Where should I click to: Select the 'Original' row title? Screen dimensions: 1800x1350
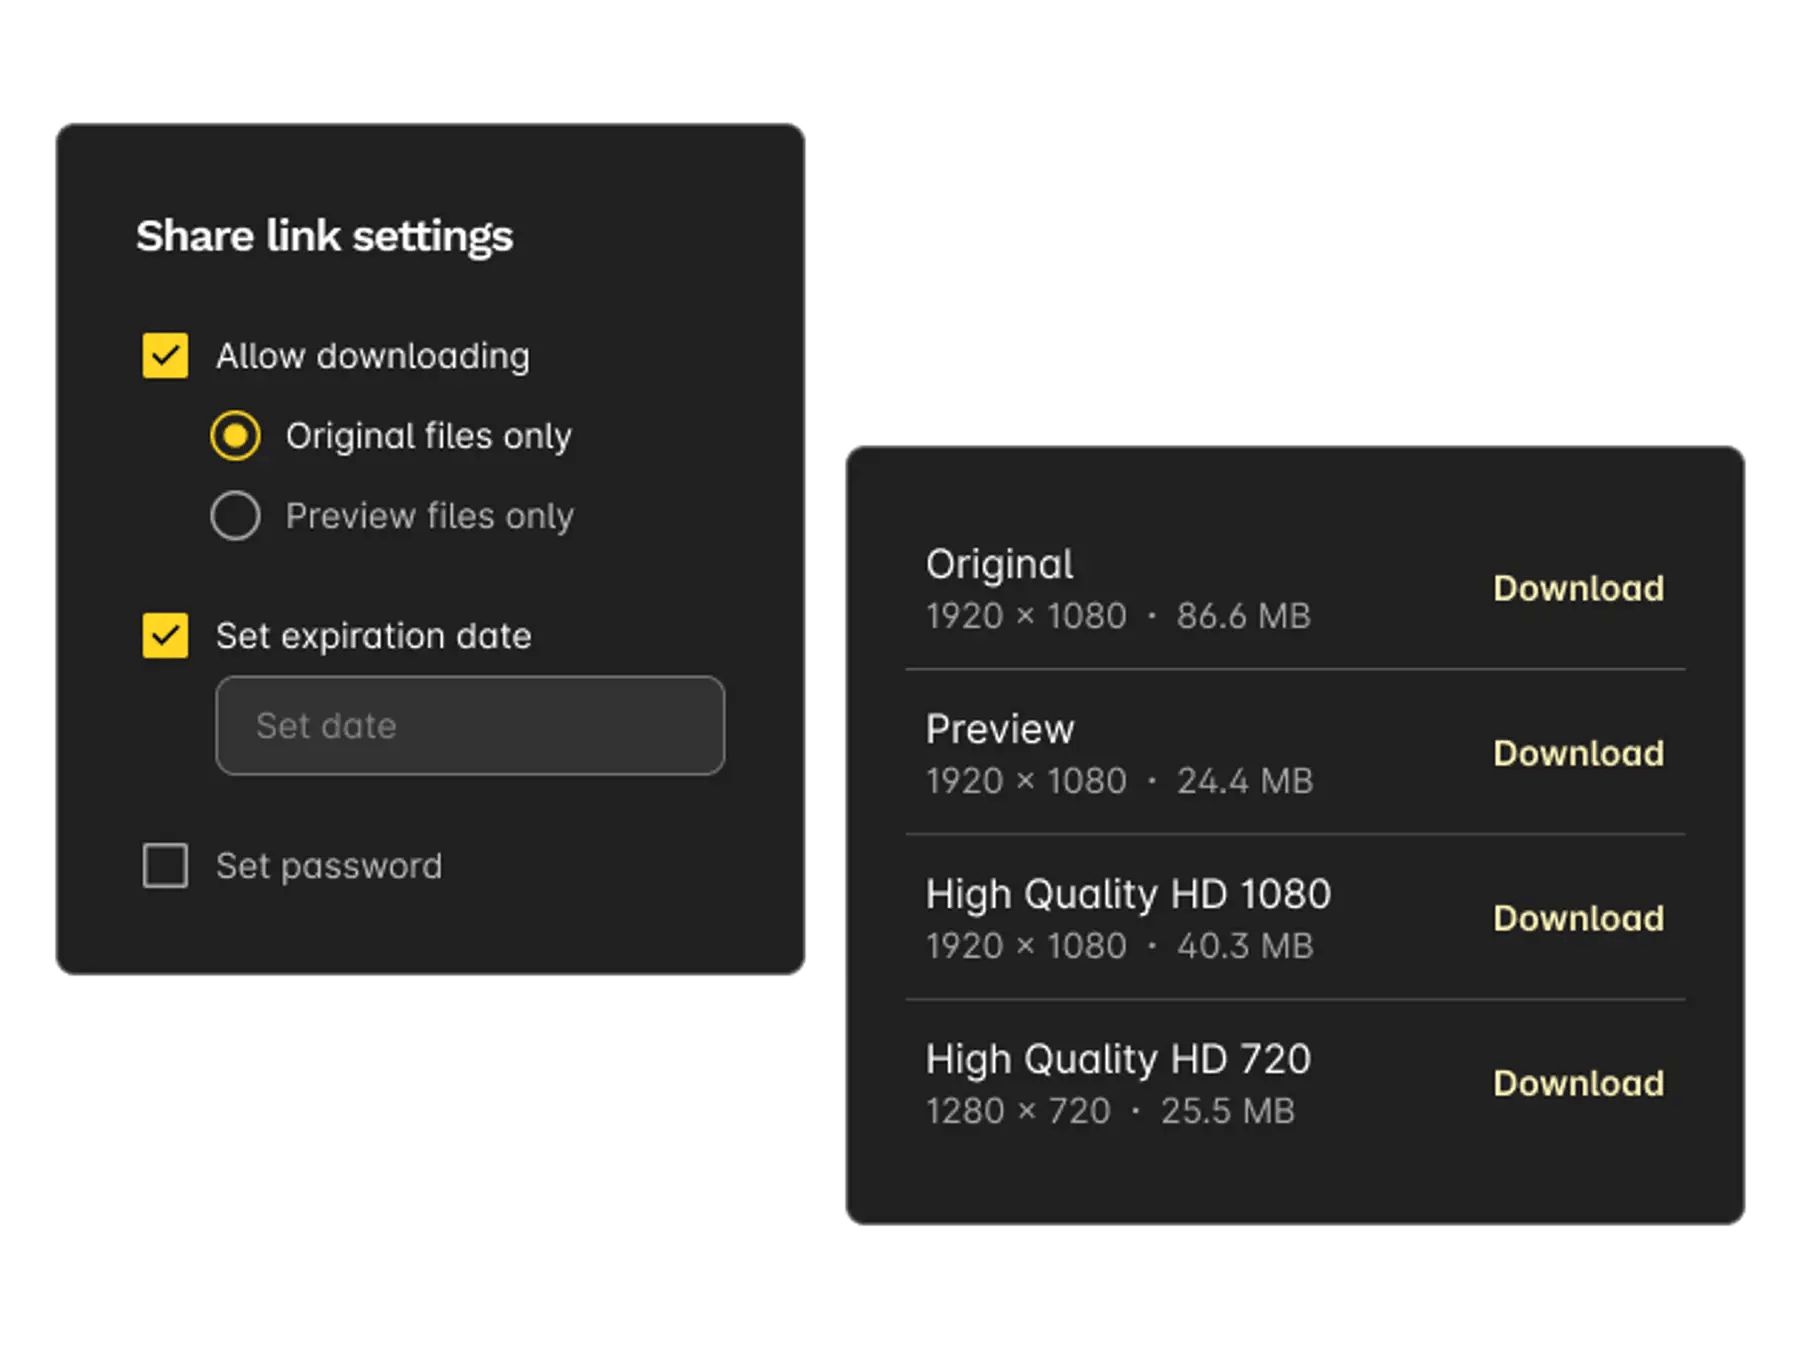tap(999, 565)
